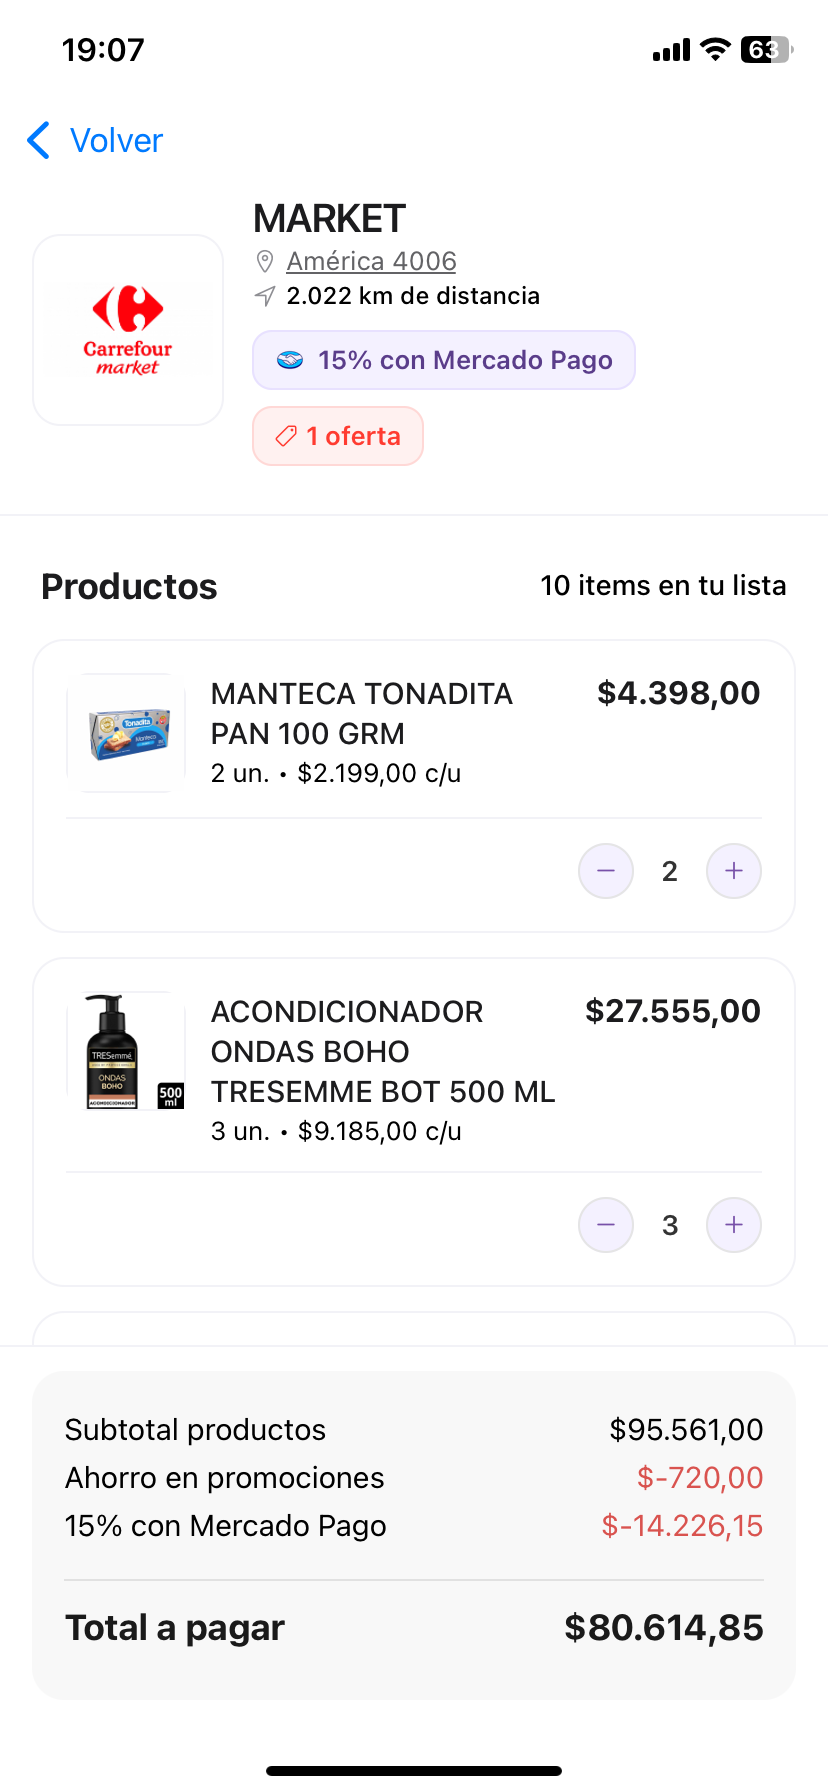Tap the back chevron arrow icon

pyautogui.click(x=39, y=141)
